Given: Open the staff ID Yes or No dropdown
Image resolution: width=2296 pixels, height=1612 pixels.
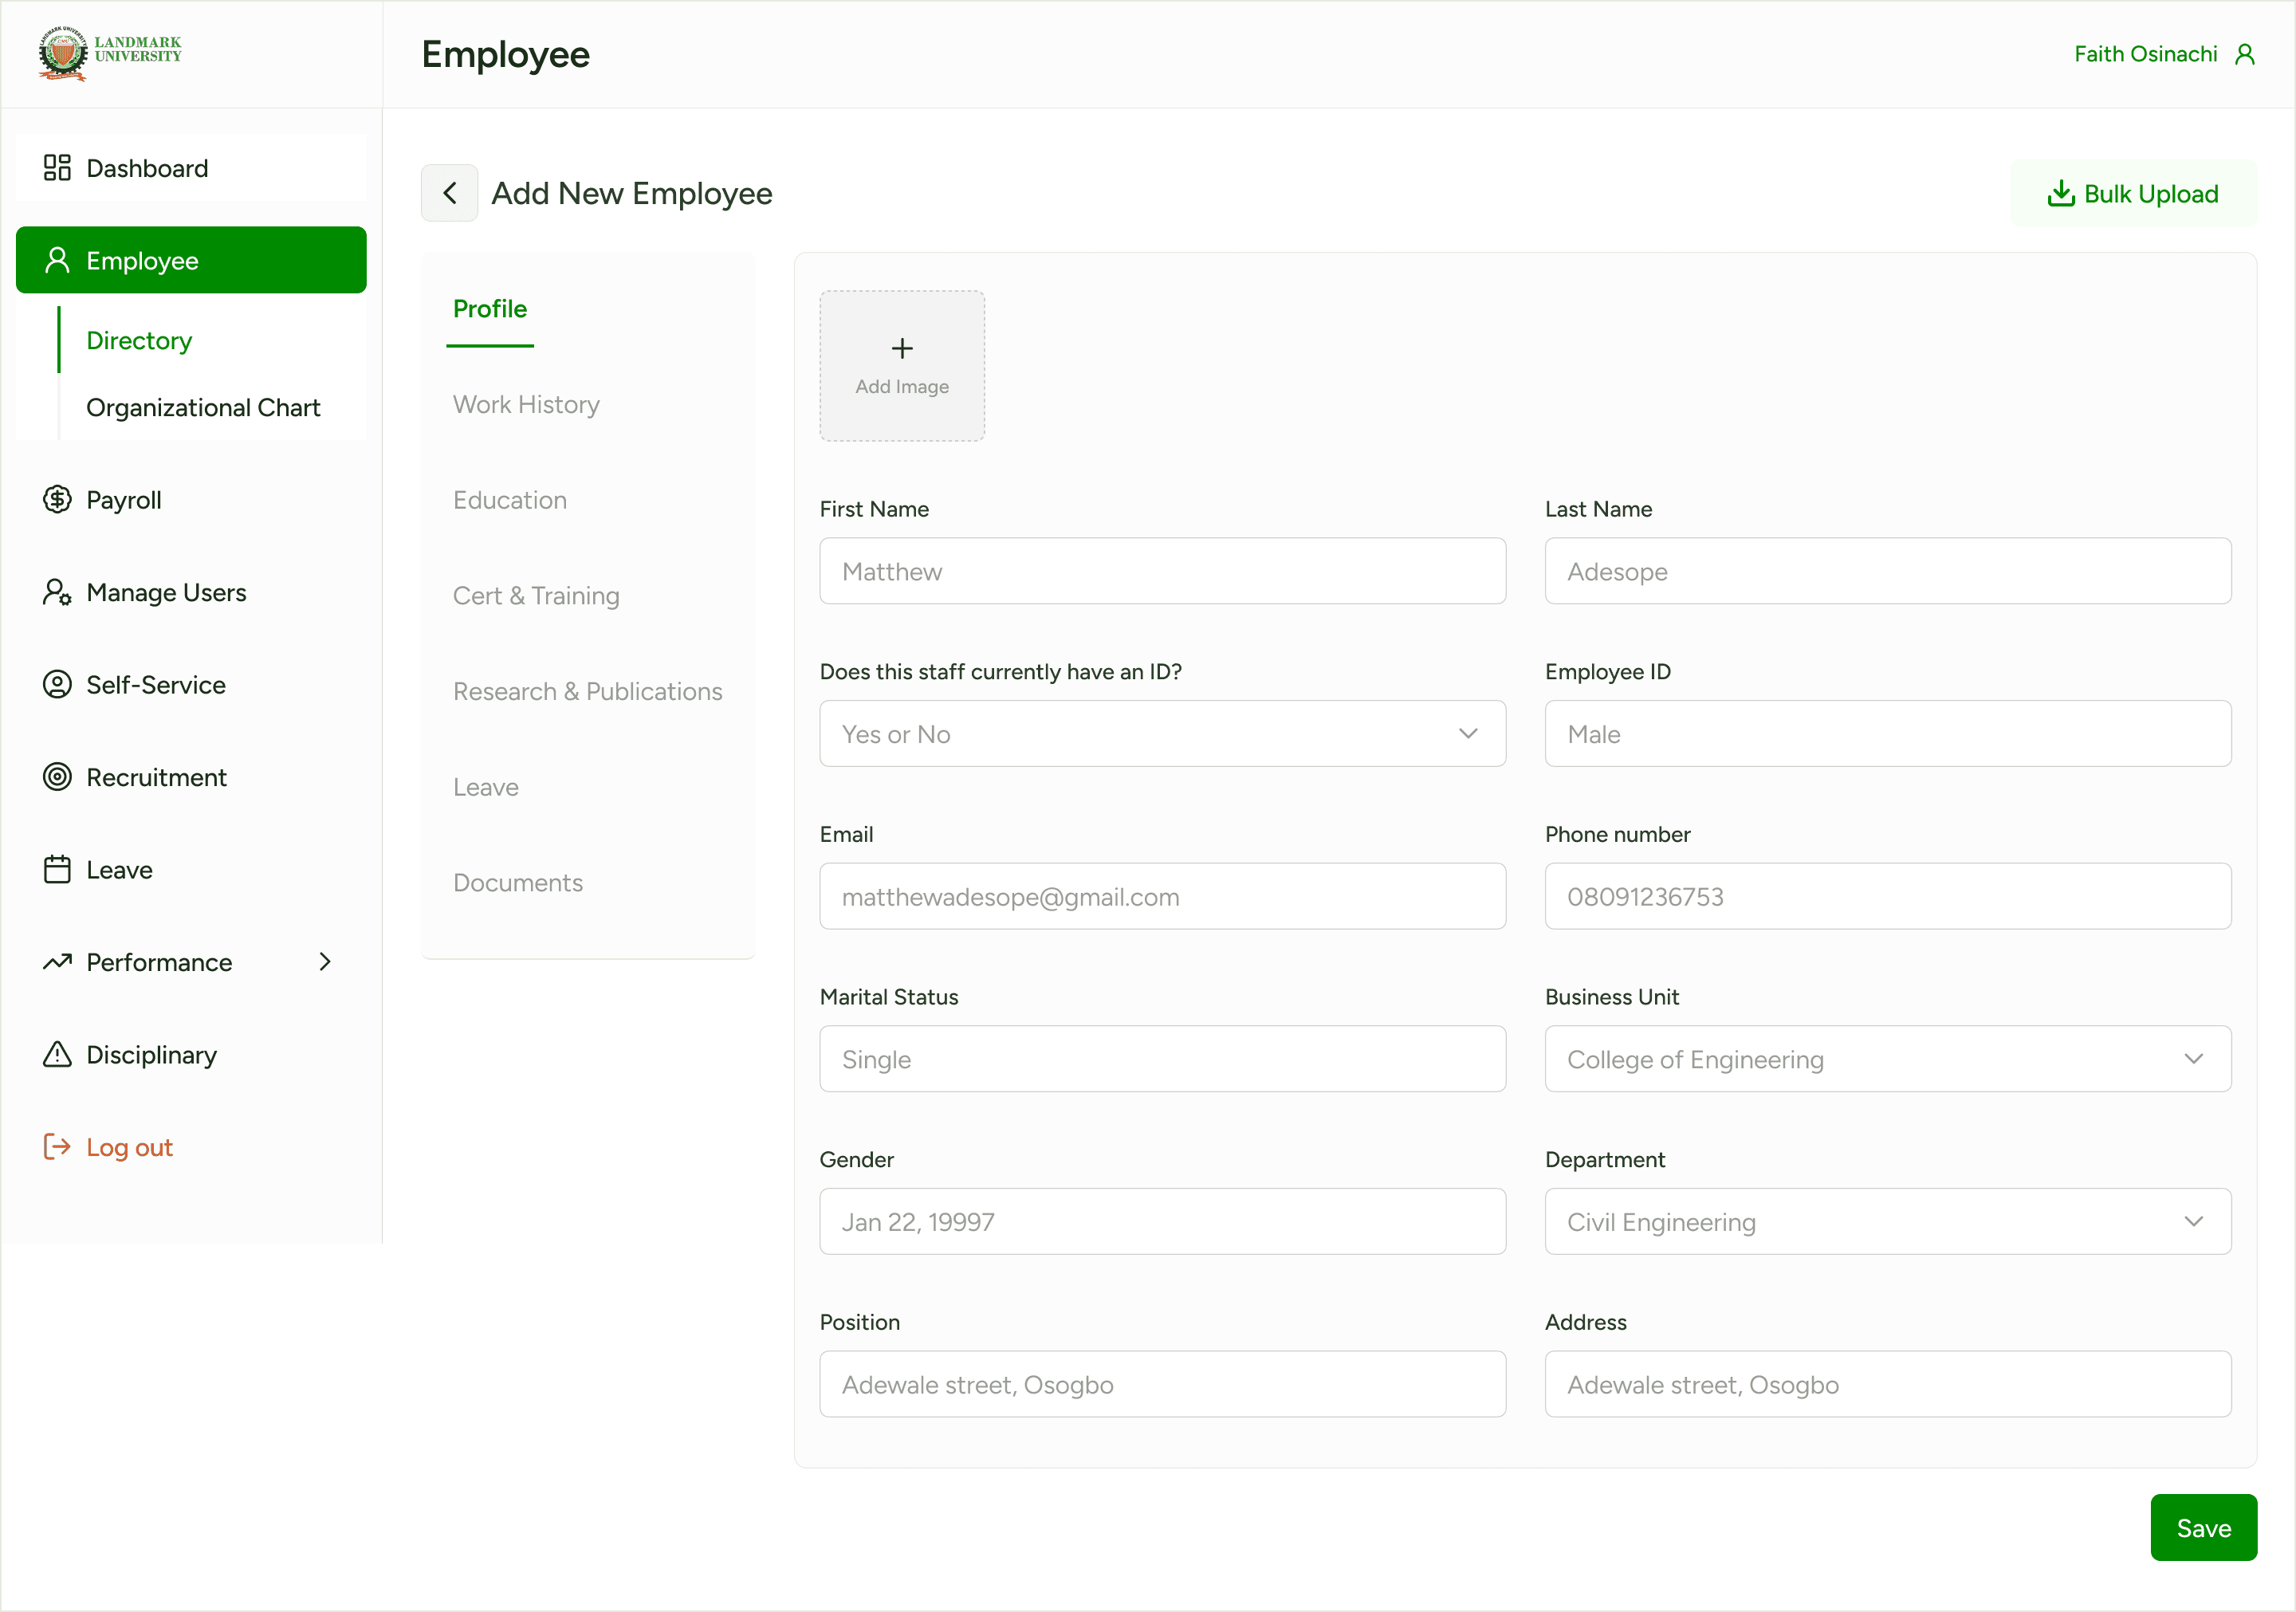Looking at the screenshot, I should pos(1162,734).
